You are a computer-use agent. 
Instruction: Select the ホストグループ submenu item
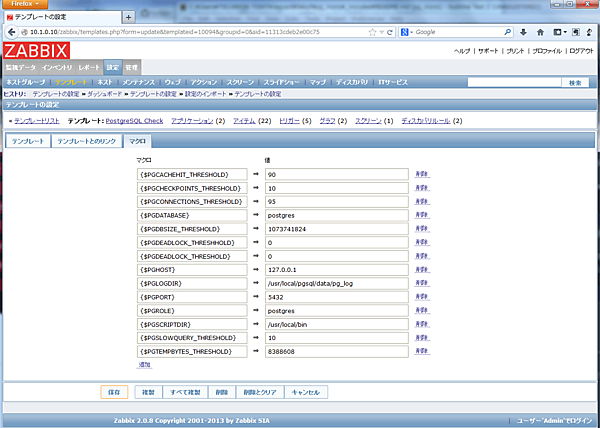coord(27,81)
